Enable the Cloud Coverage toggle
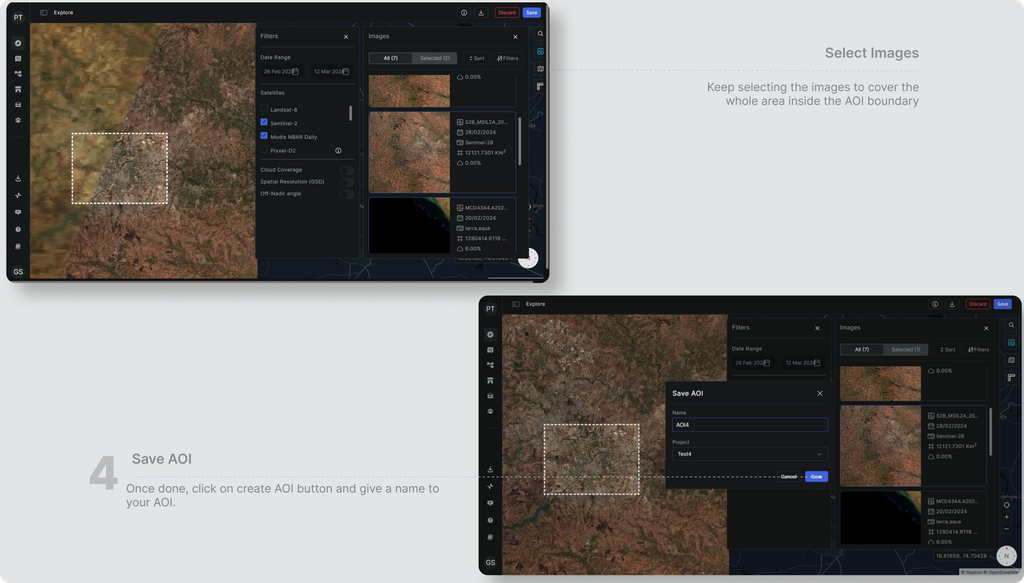The width and height of the screenshot is (1024, 583). click(x=347, y=170)
